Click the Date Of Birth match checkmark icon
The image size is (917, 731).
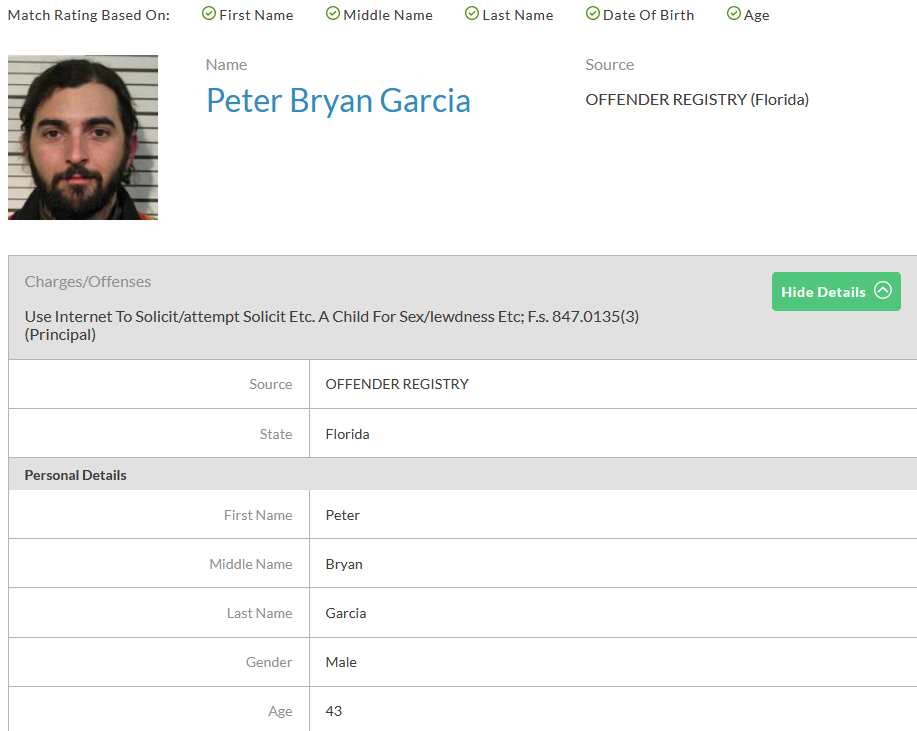click(x=593, y=14)
